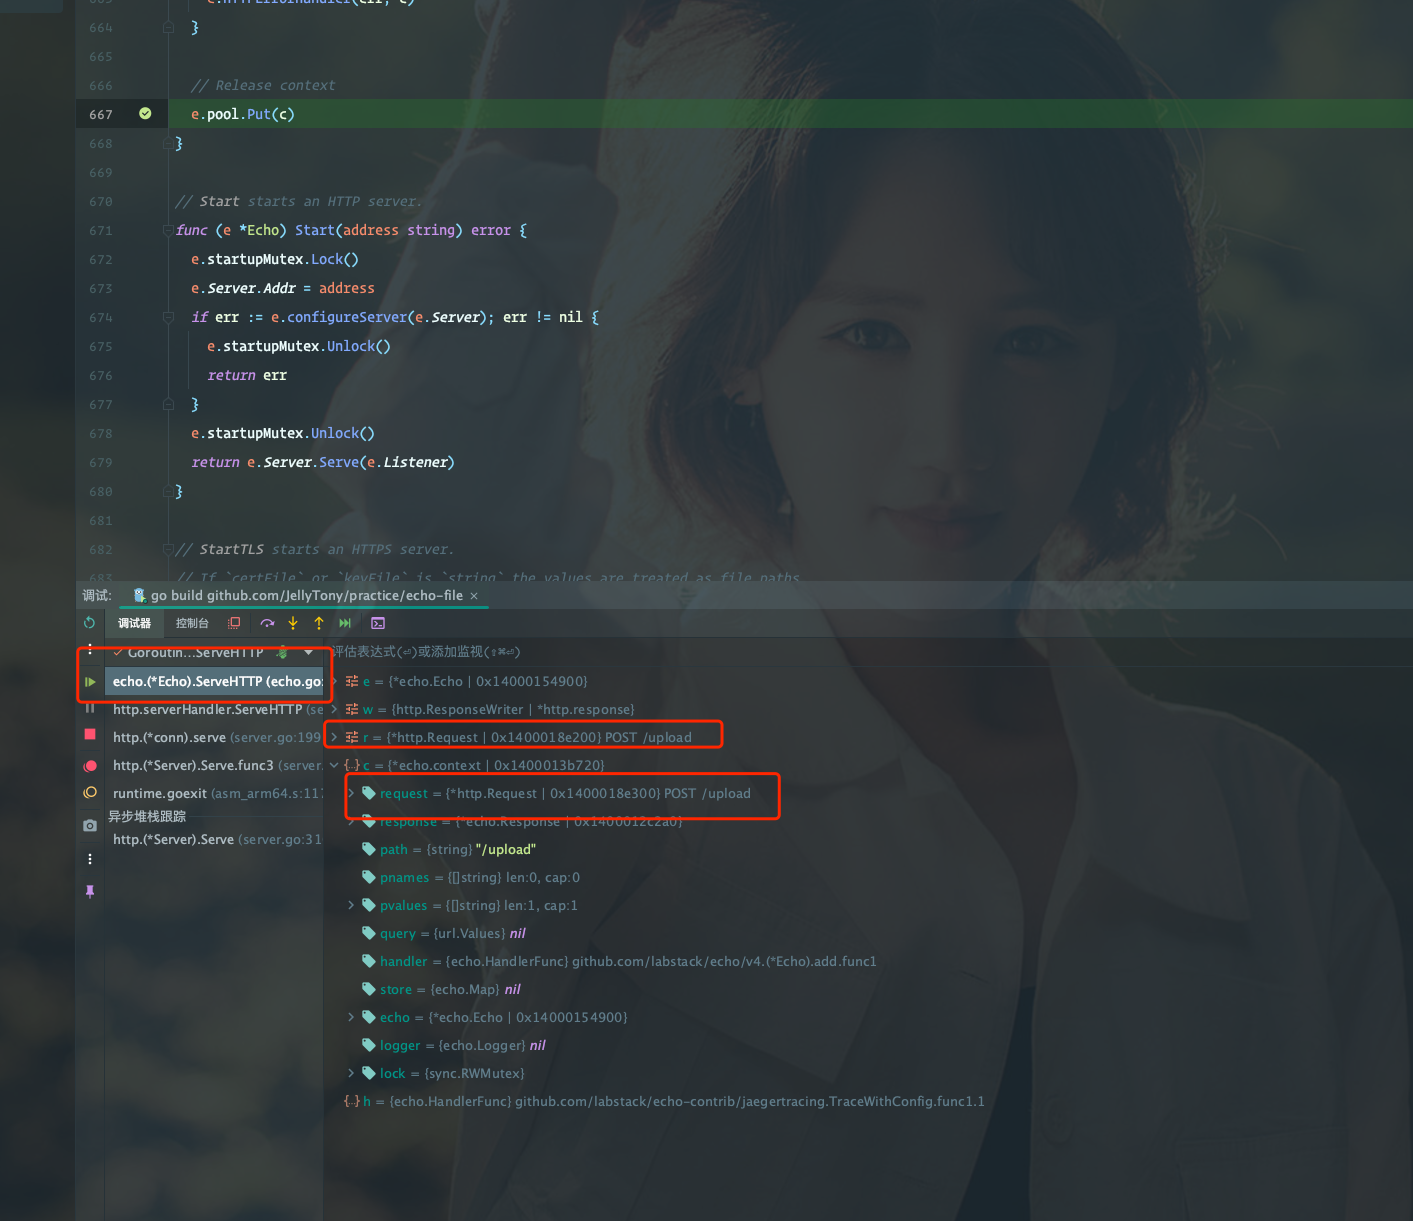
Task: Select frame http.serverHandler.ServeHTTP
Action: 215,709
